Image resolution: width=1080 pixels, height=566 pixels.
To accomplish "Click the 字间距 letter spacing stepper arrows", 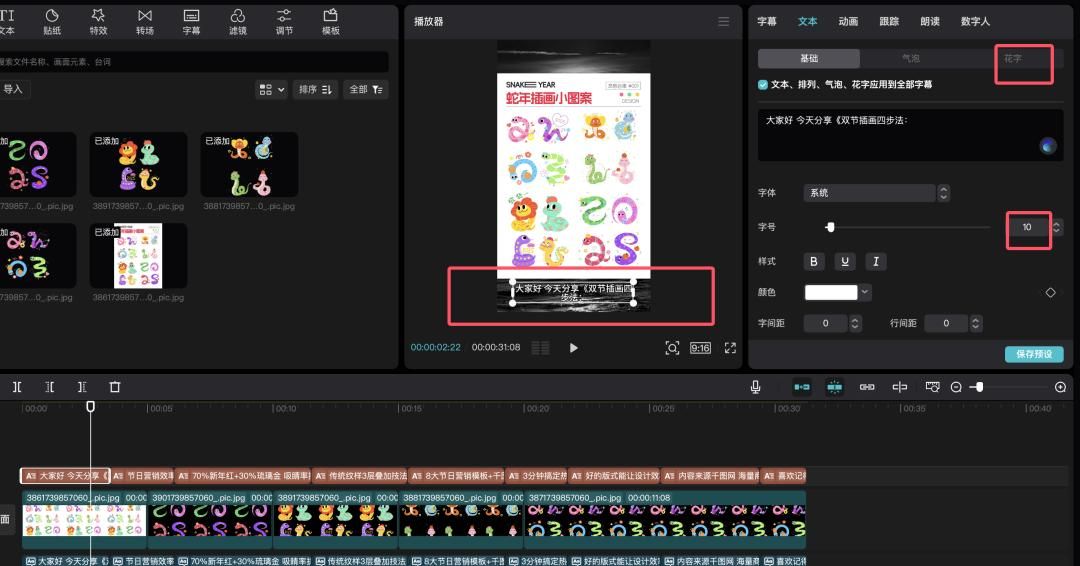I will (855, 324).
